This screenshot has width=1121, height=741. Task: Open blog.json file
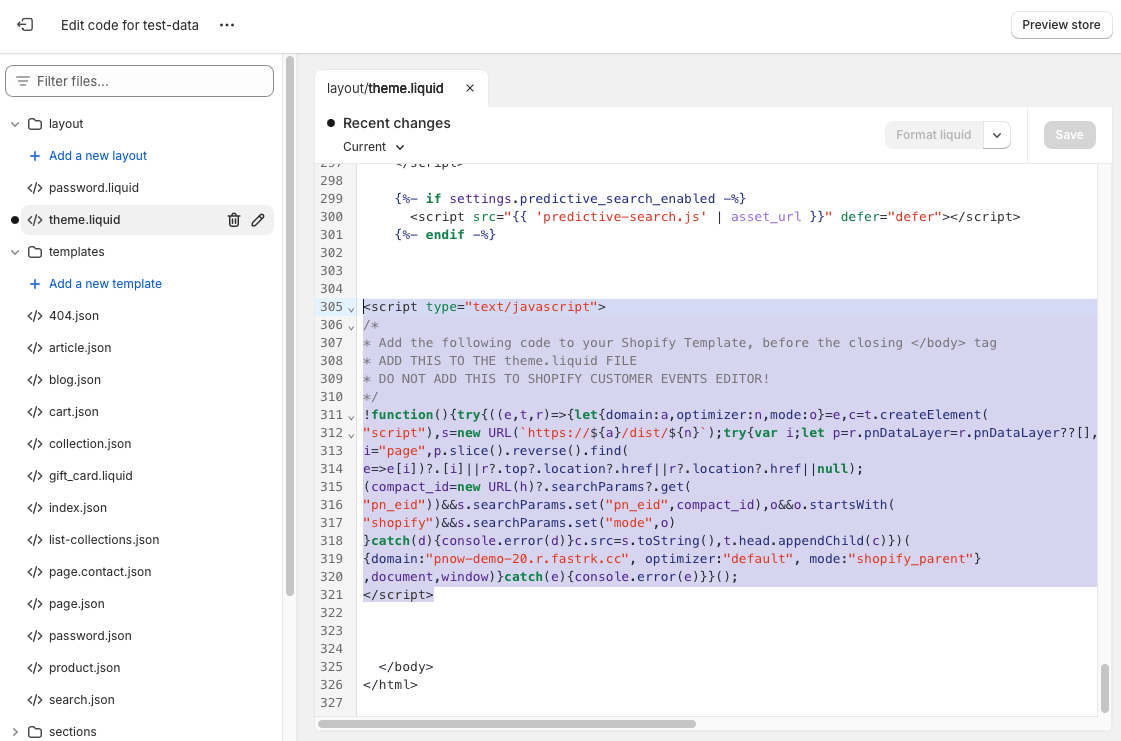[74, 380]
